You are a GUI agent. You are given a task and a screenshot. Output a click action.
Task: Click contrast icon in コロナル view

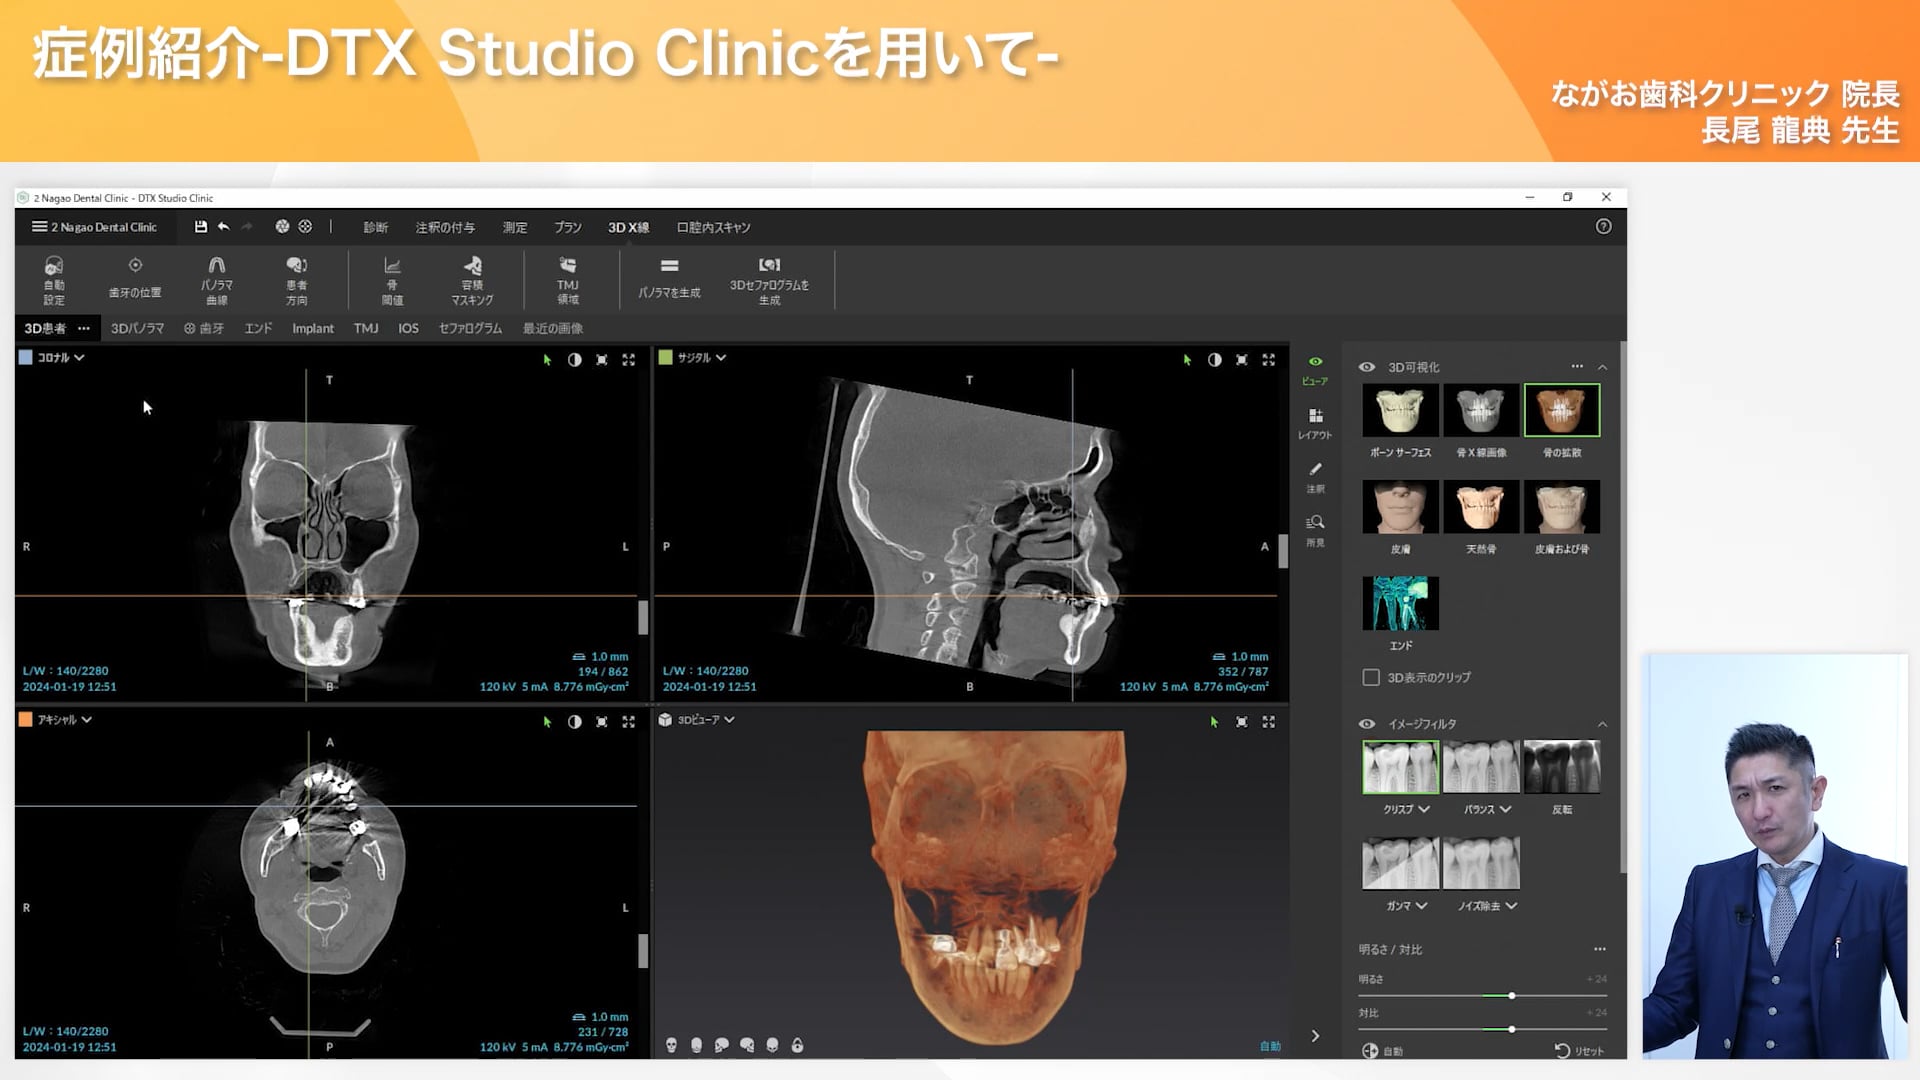574,360
